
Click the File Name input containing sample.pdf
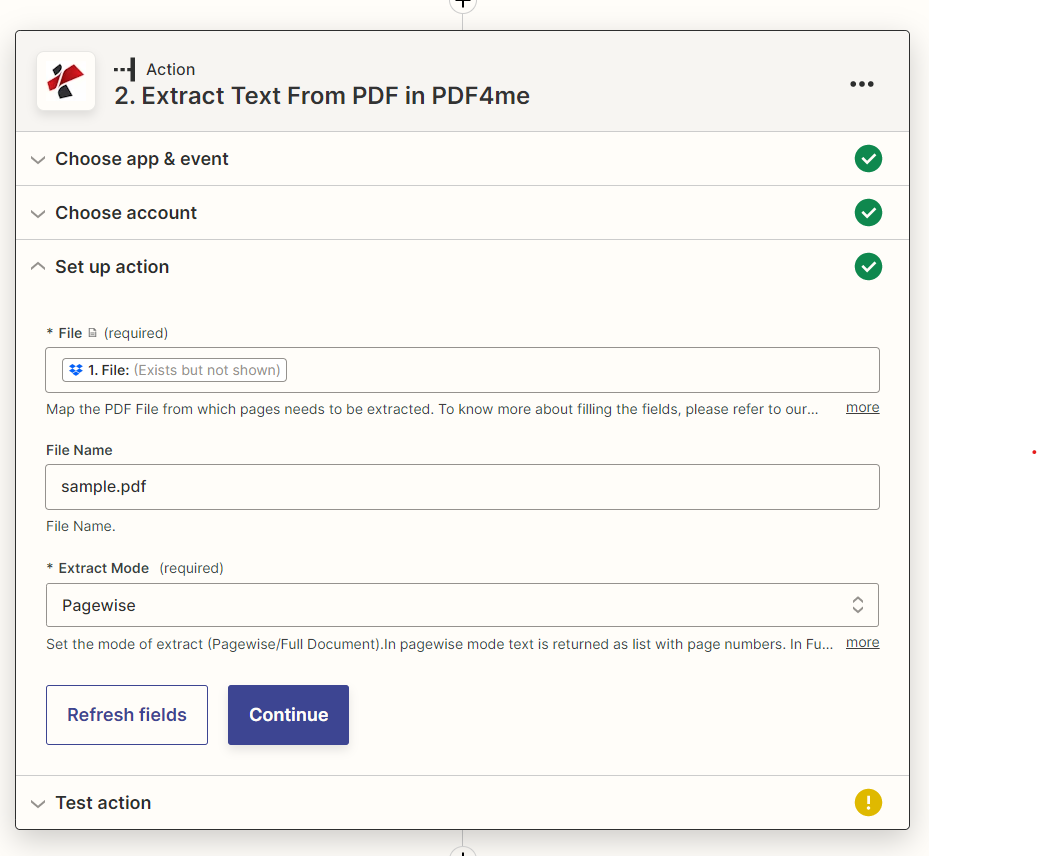pos(462,487)
